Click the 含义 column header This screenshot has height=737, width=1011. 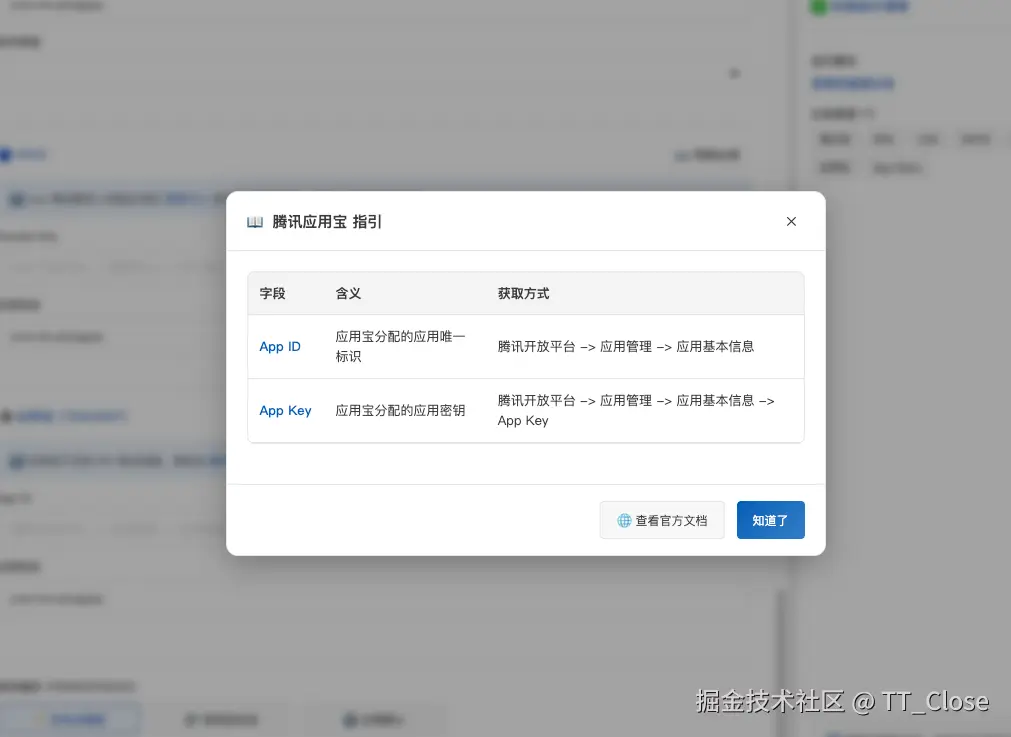click(348, 293)
